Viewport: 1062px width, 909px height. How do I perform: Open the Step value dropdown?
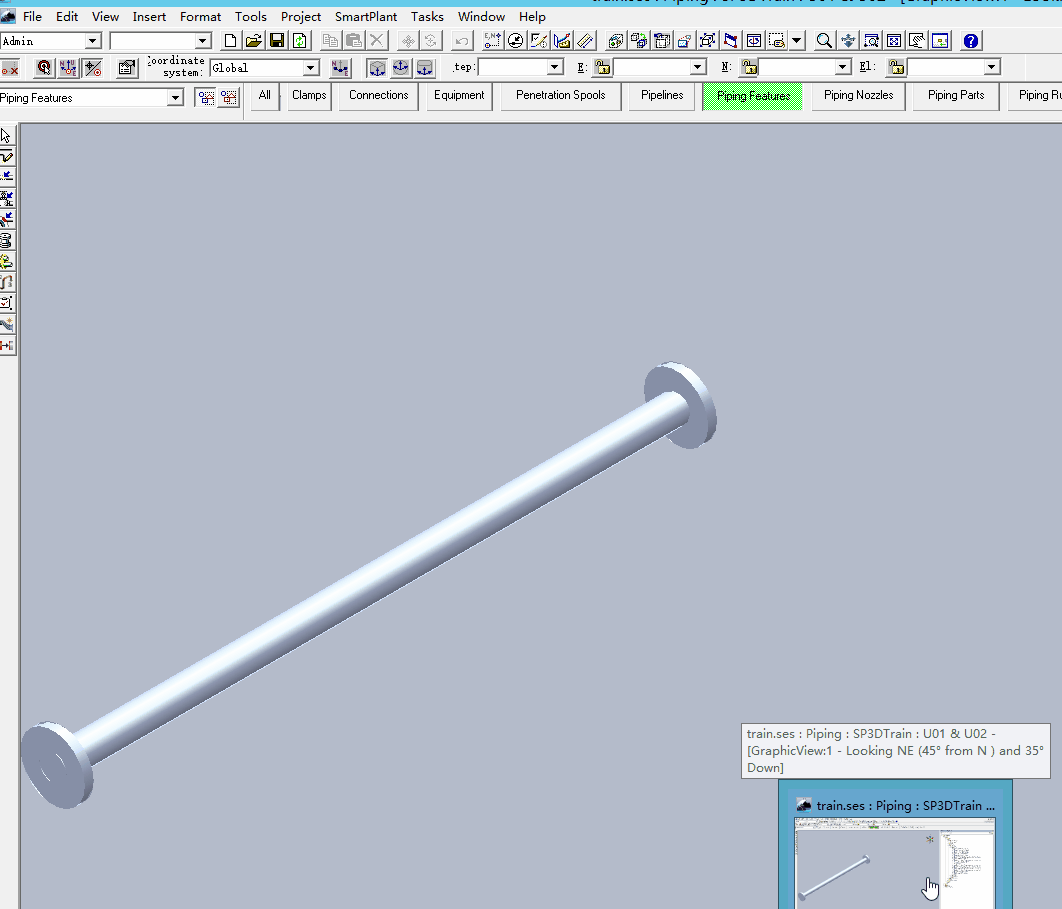pyautogui.click(x=555, y=67)
